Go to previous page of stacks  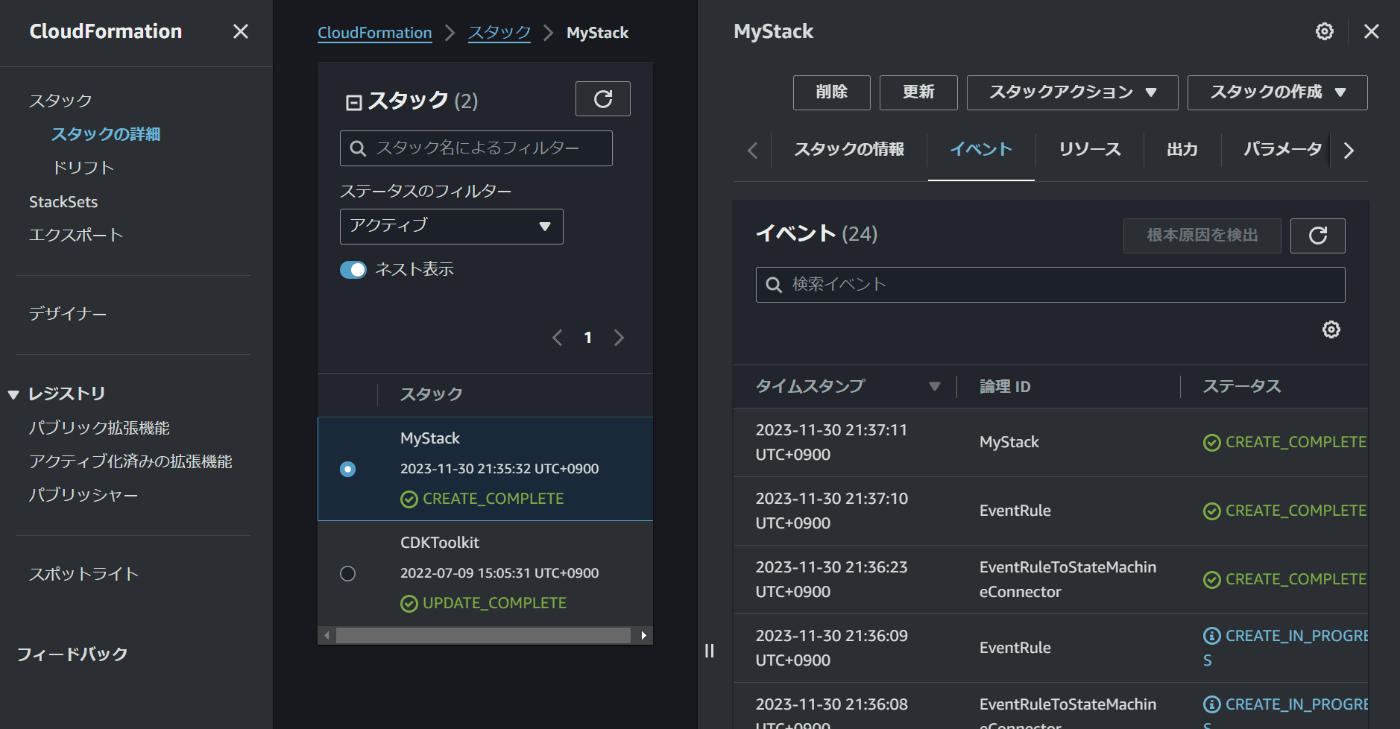(x=558, y=338)
